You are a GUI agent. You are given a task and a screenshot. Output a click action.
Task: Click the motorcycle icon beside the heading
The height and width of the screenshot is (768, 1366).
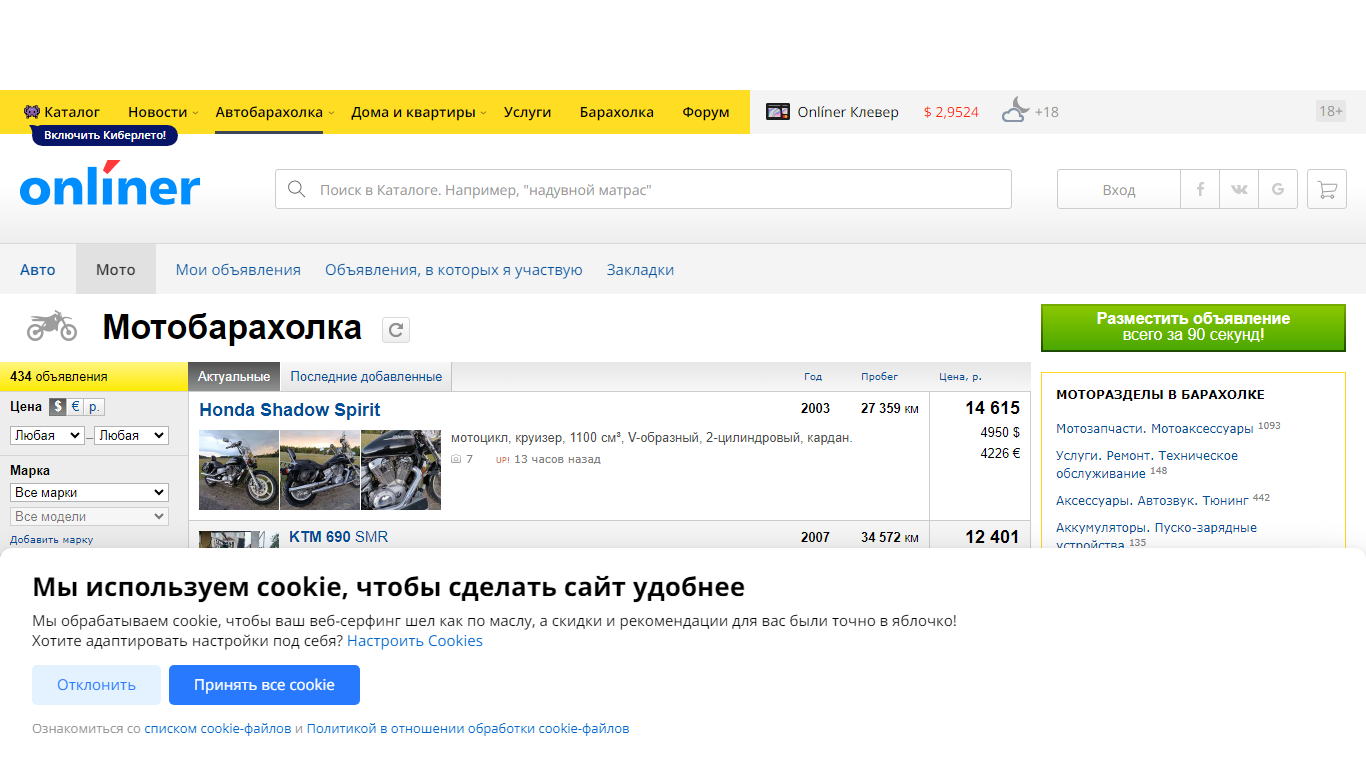[51, 326]
